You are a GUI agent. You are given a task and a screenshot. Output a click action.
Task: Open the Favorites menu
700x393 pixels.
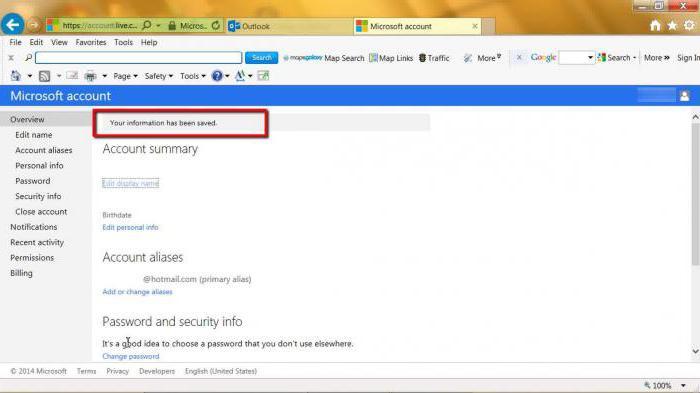click(x=91, y=42)
